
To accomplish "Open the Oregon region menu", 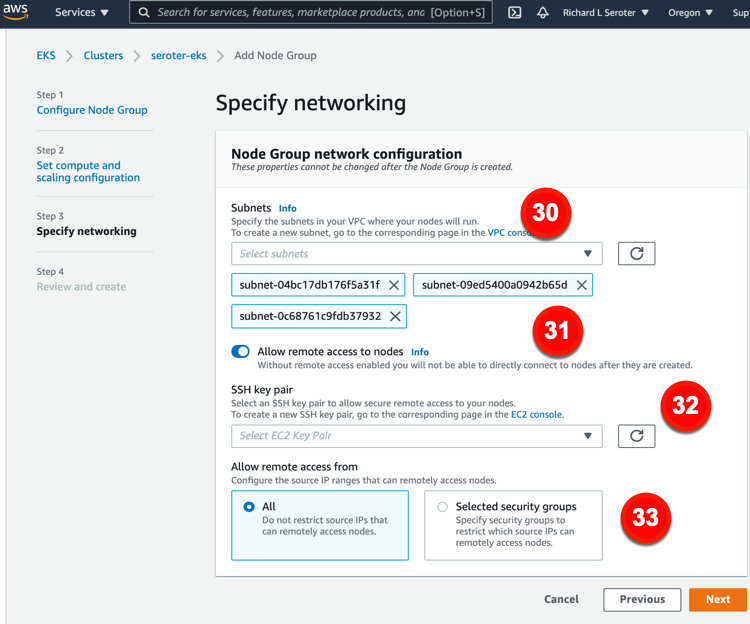I will point(690,13).
